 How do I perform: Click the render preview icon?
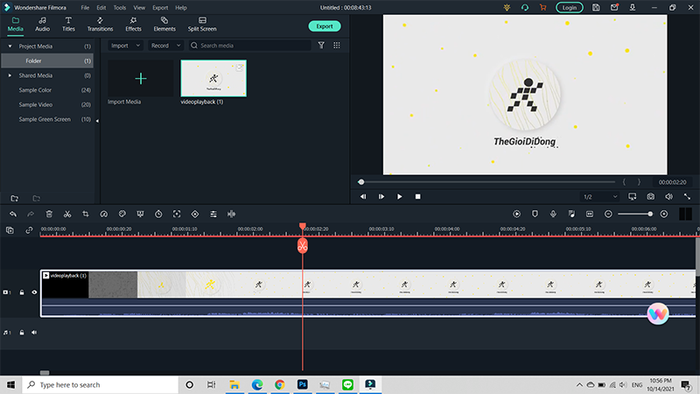click(x=517, y=214)
